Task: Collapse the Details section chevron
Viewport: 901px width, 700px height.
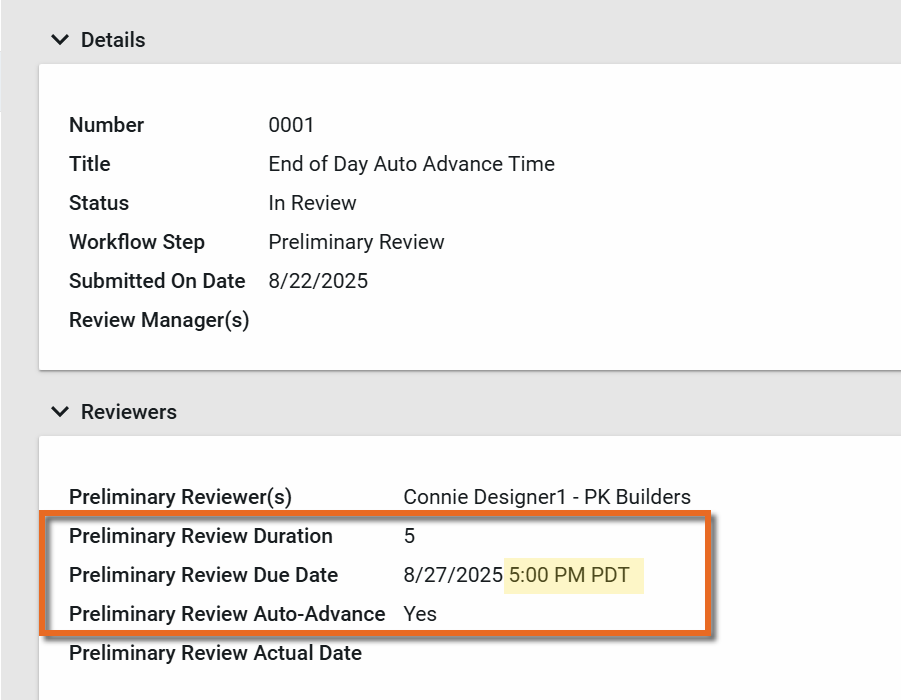Action: click(x=60, y=40)
